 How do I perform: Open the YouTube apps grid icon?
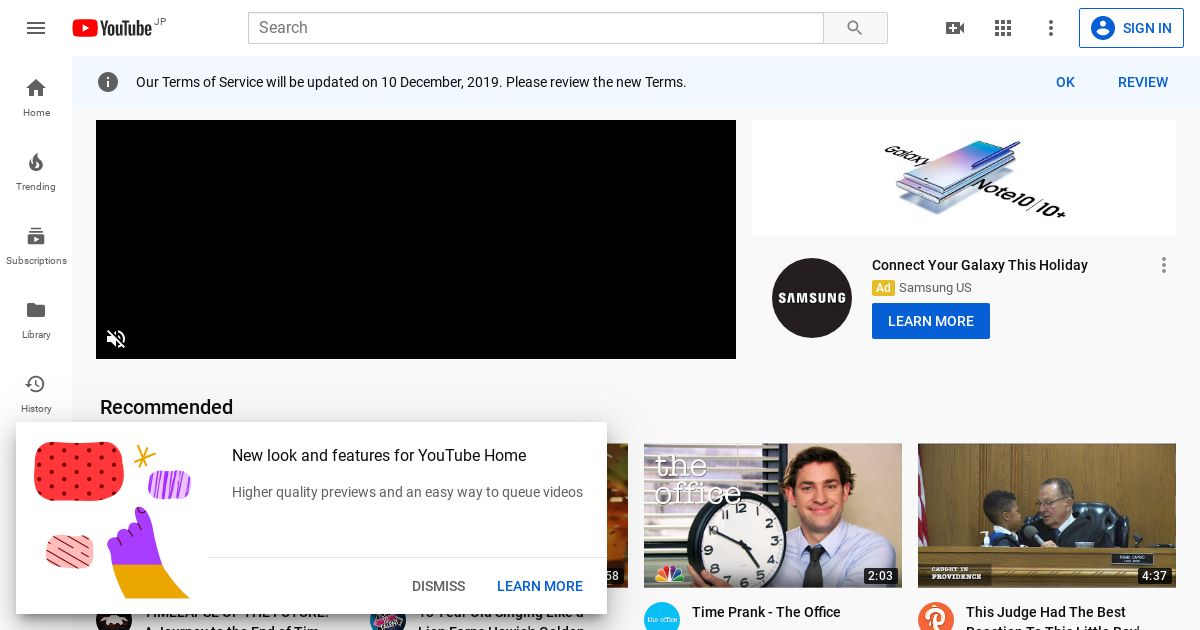(1003, 28)
